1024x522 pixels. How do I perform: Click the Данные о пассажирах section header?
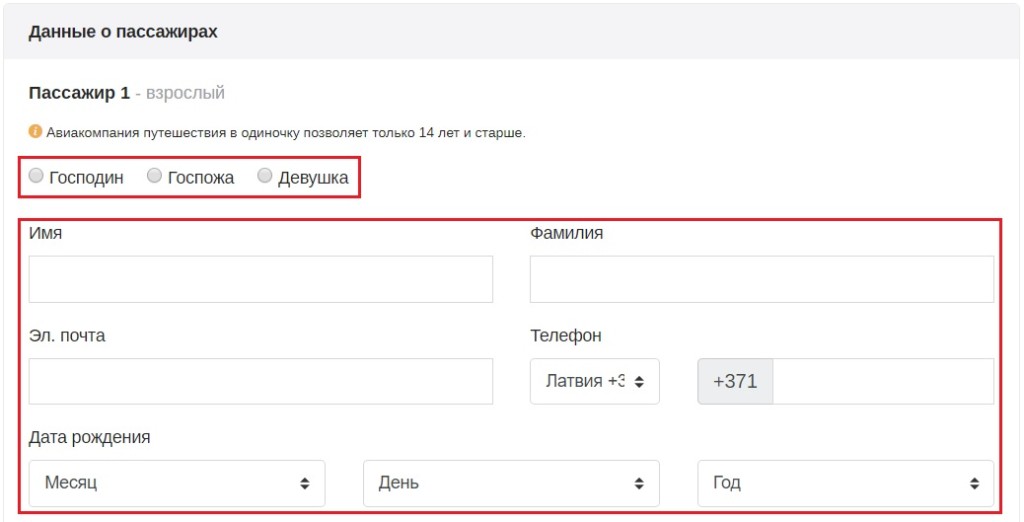123,32
